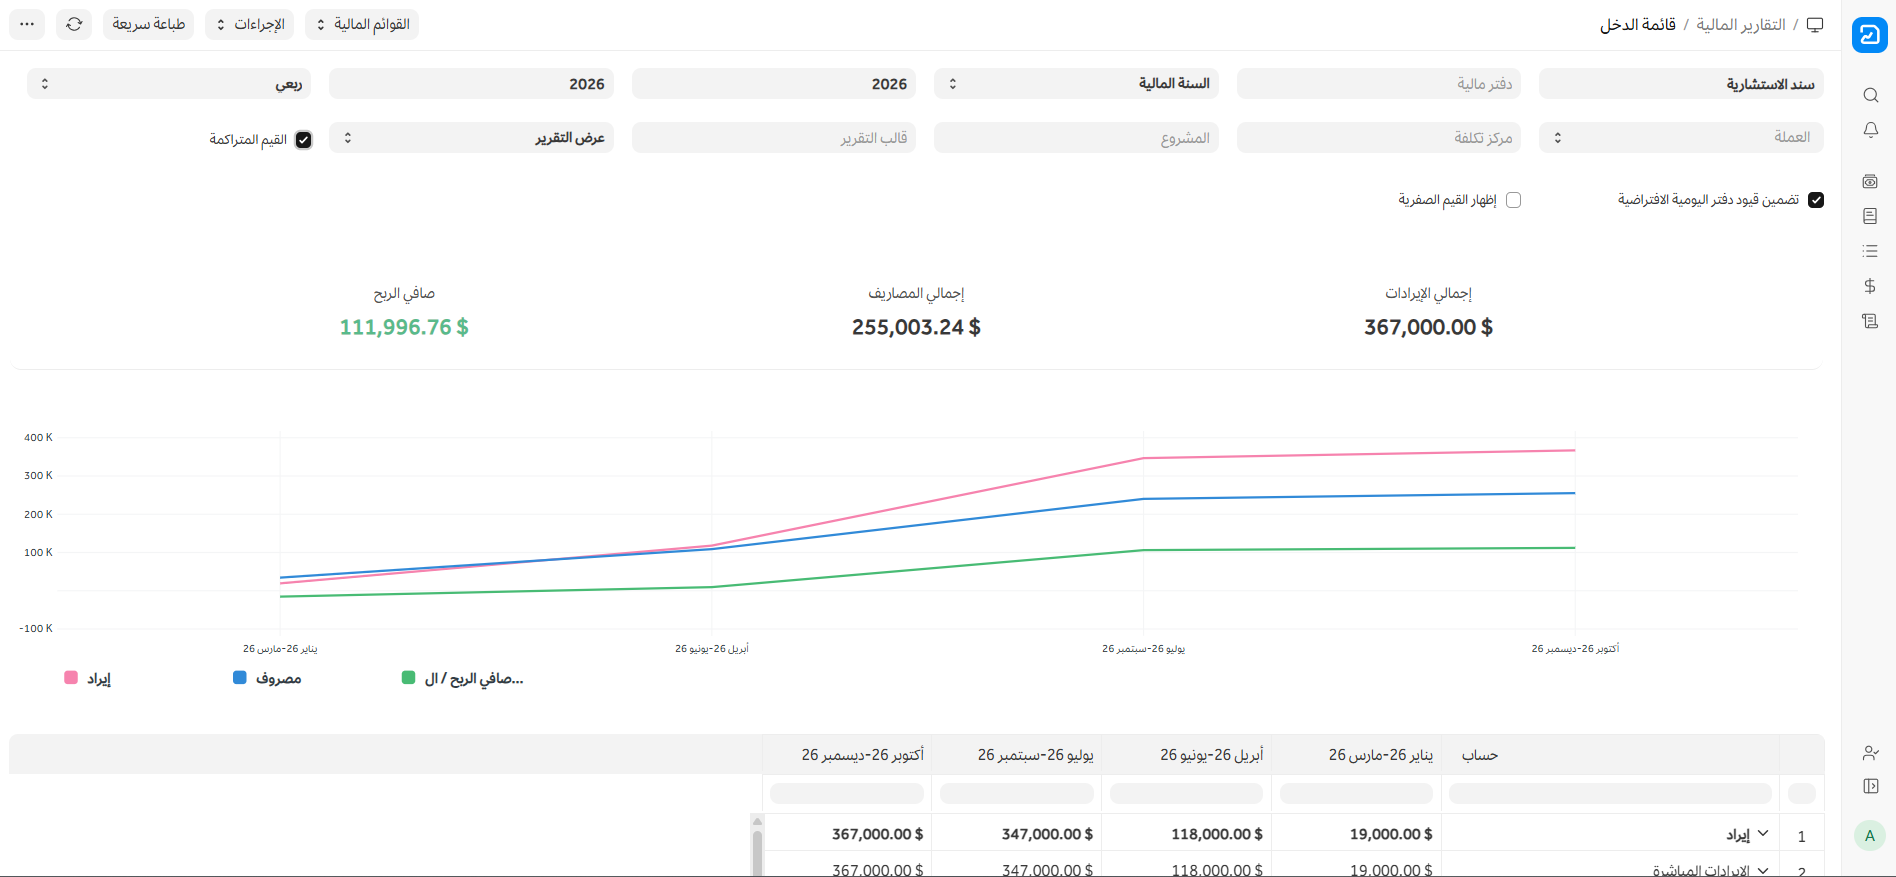Click the '111,996.76 $' net profit value
This screenshot has width=1896, height=877.
[404, 327]
